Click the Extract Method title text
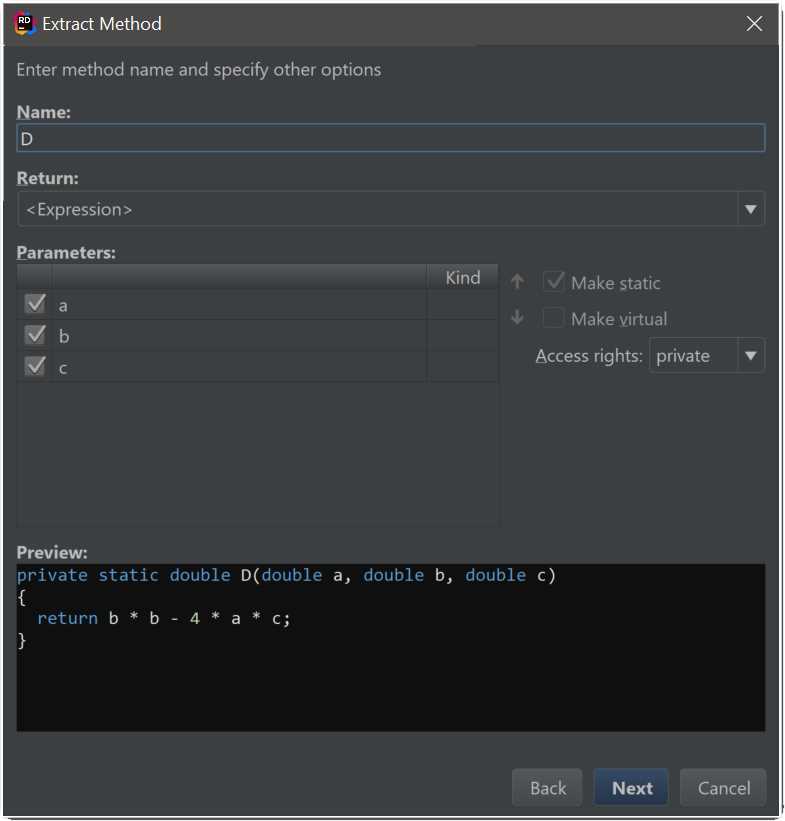 [102, 24]
